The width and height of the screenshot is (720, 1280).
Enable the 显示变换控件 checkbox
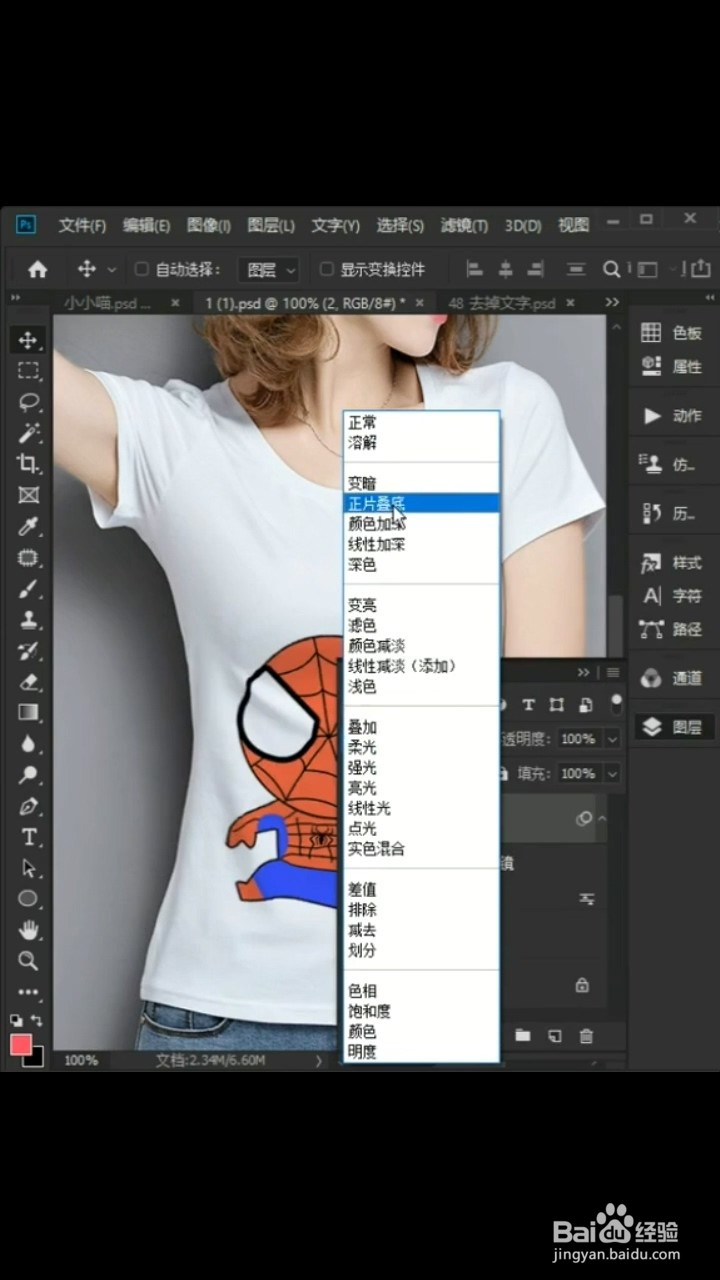pyautogui.click(x=326, y=269)
